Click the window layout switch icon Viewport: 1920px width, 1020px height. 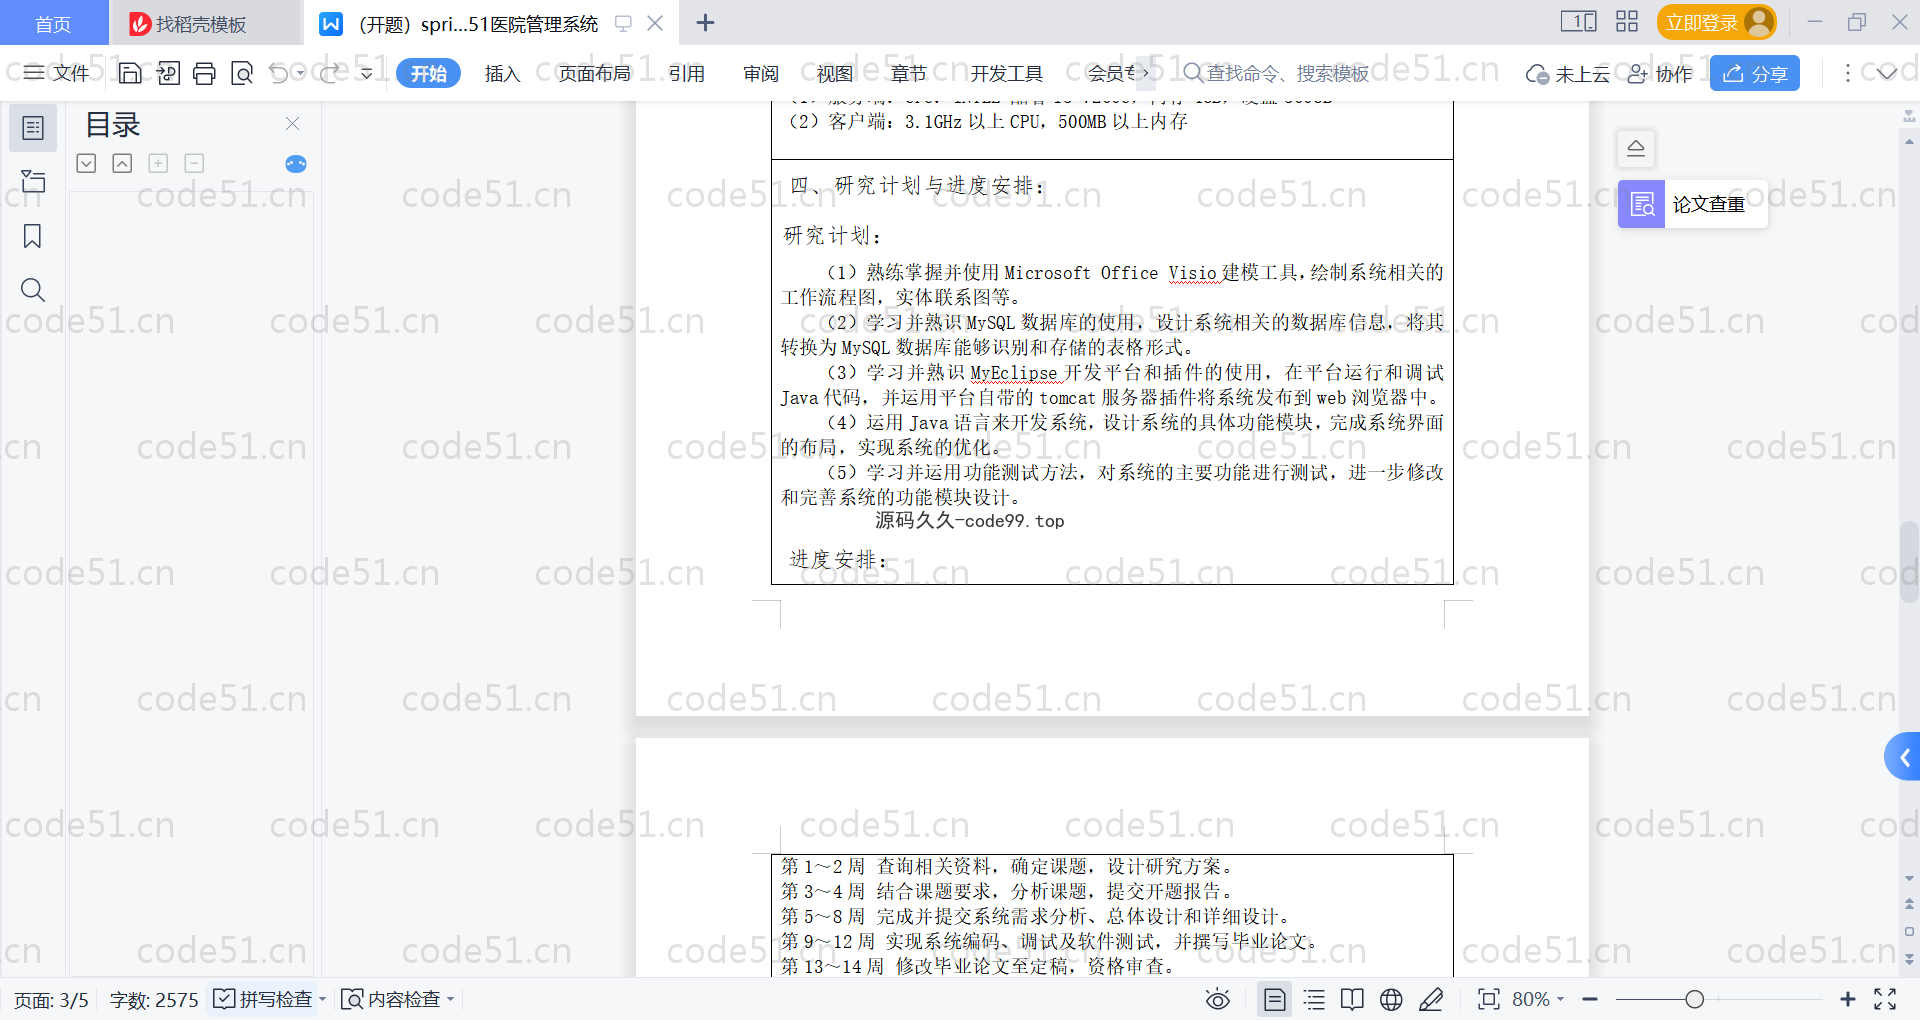(1578, 22)
